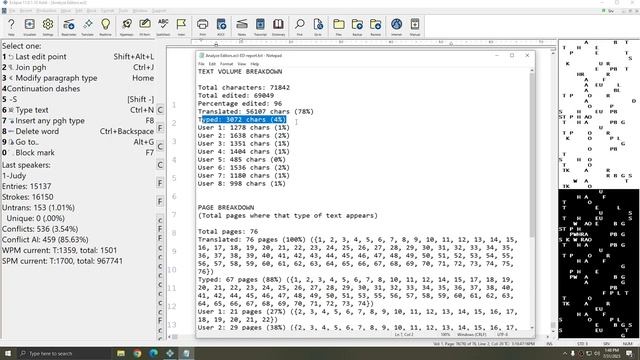Choose 'Delete word' option
The image size is (640, 360).
[78, 131]
